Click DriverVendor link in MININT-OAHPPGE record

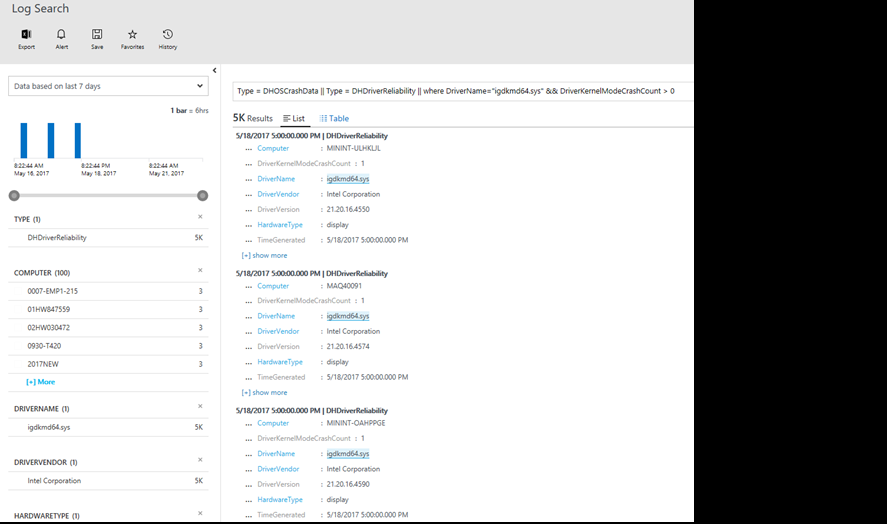point(278,469)
